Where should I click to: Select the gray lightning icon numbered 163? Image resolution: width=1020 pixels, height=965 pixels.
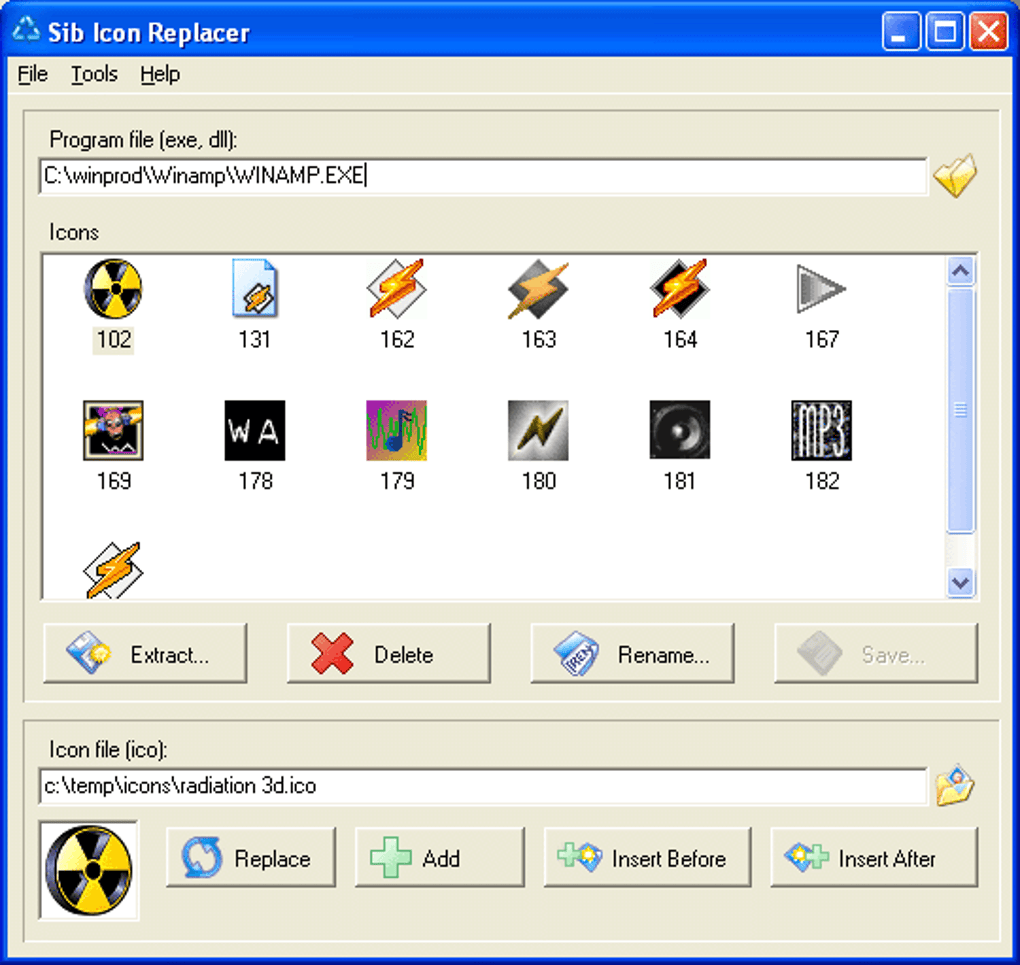tap(539, 289)
